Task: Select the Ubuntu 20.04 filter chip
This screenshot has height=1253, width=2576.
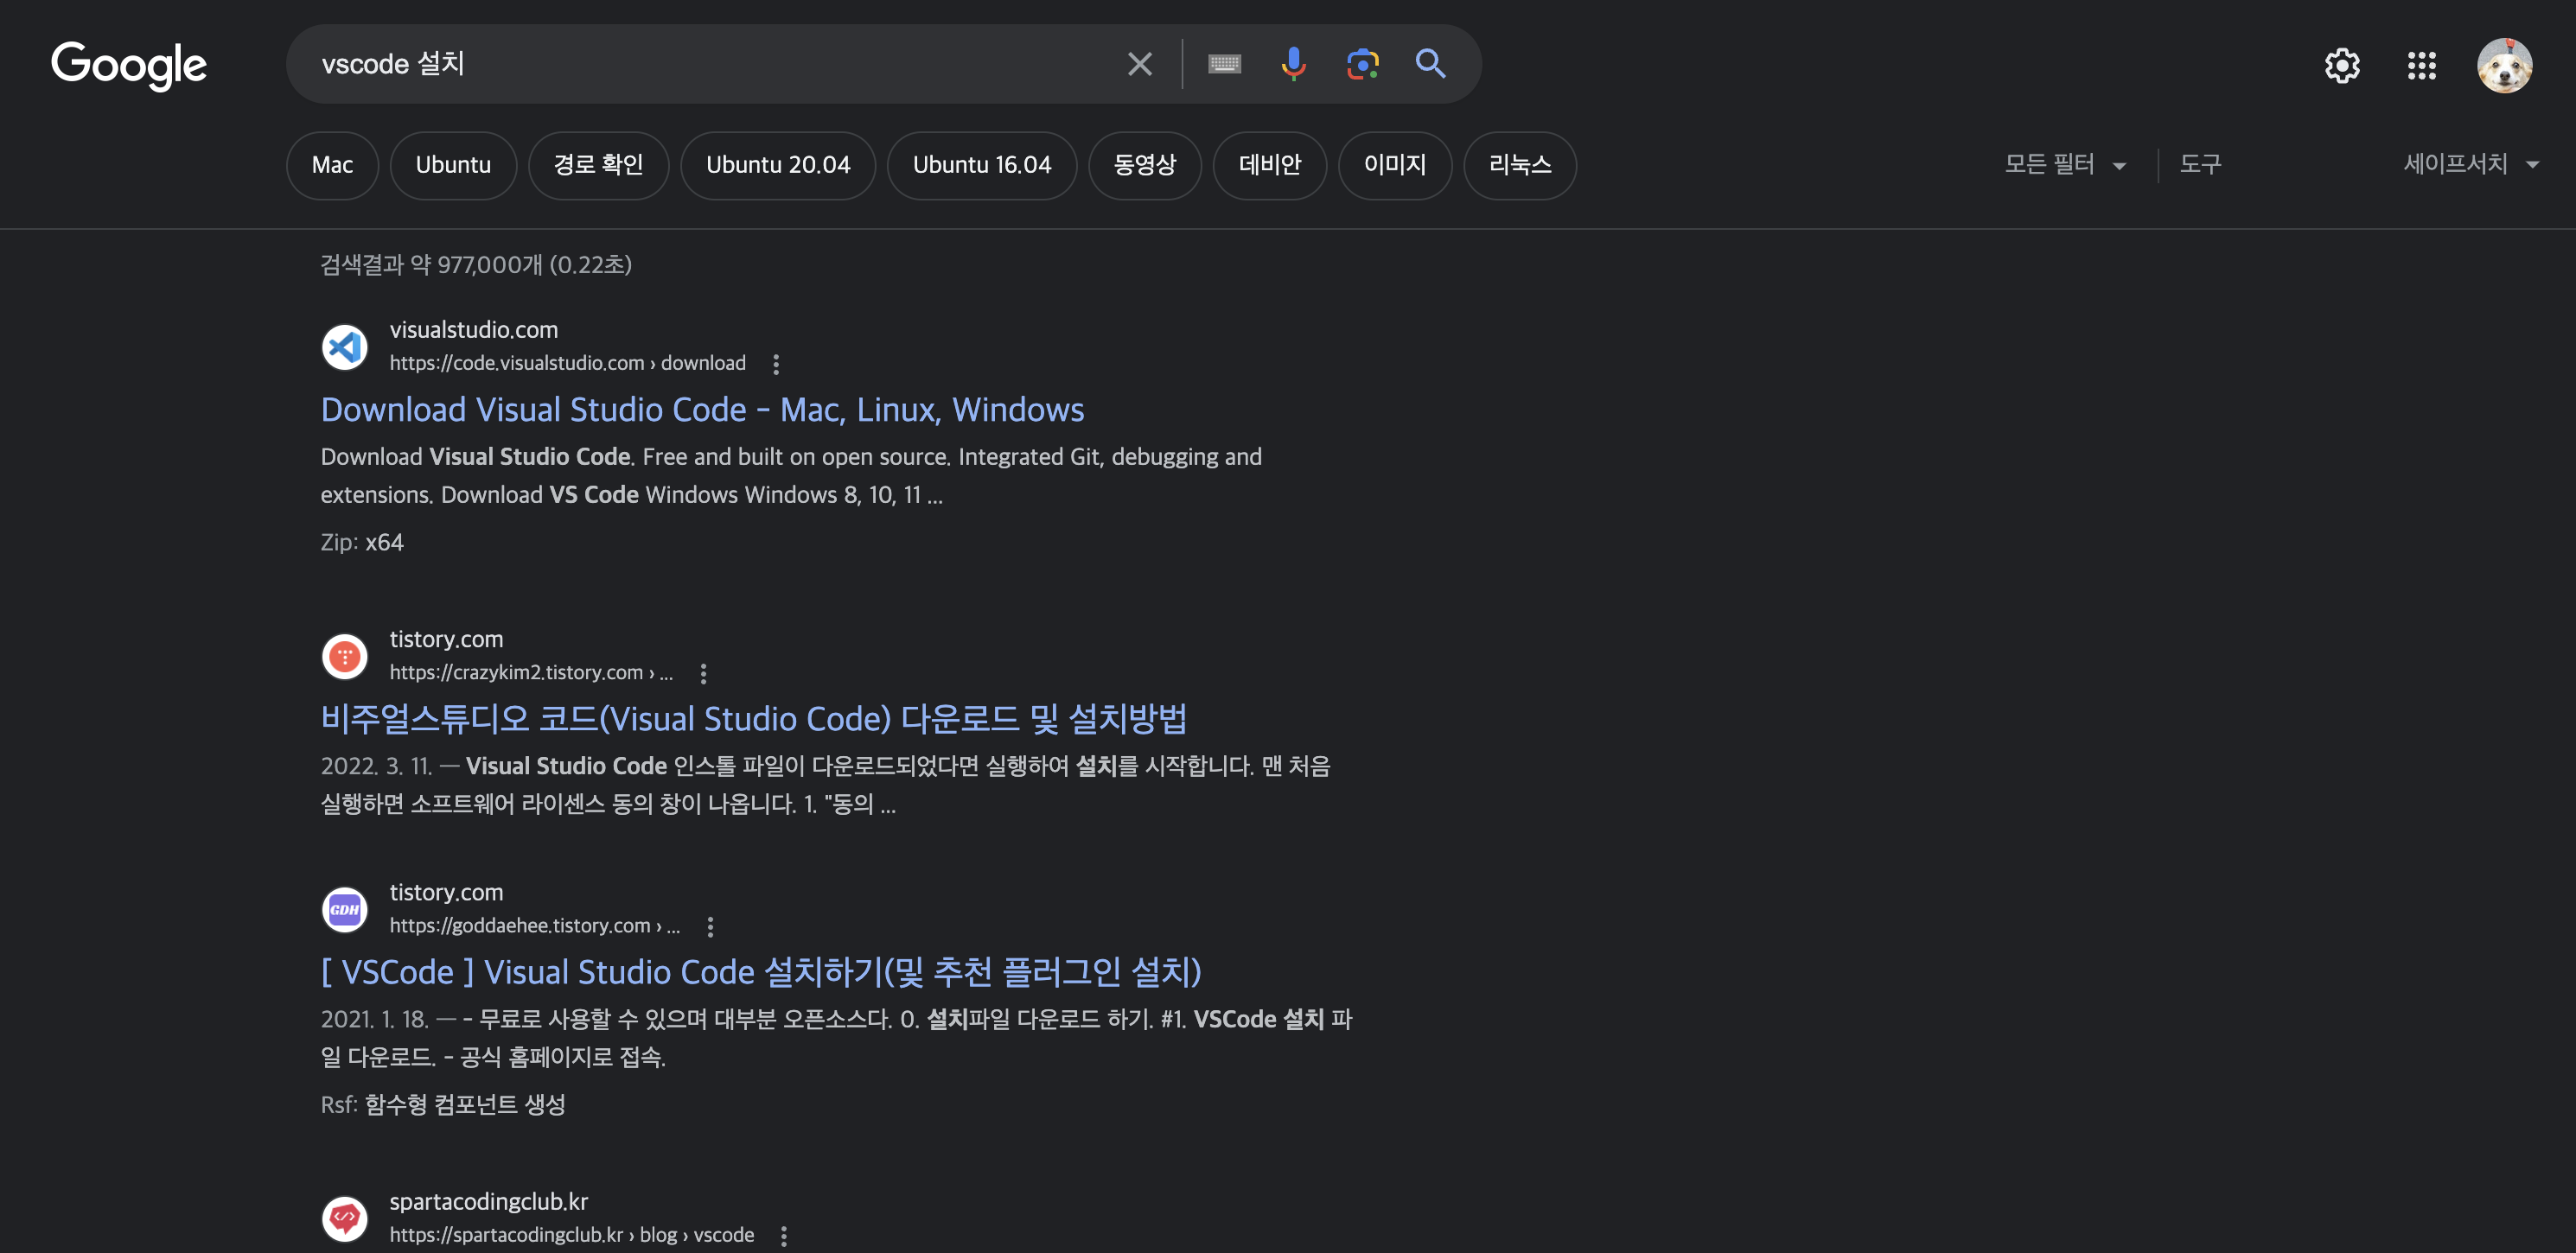Action: click(x=777, y=165)
